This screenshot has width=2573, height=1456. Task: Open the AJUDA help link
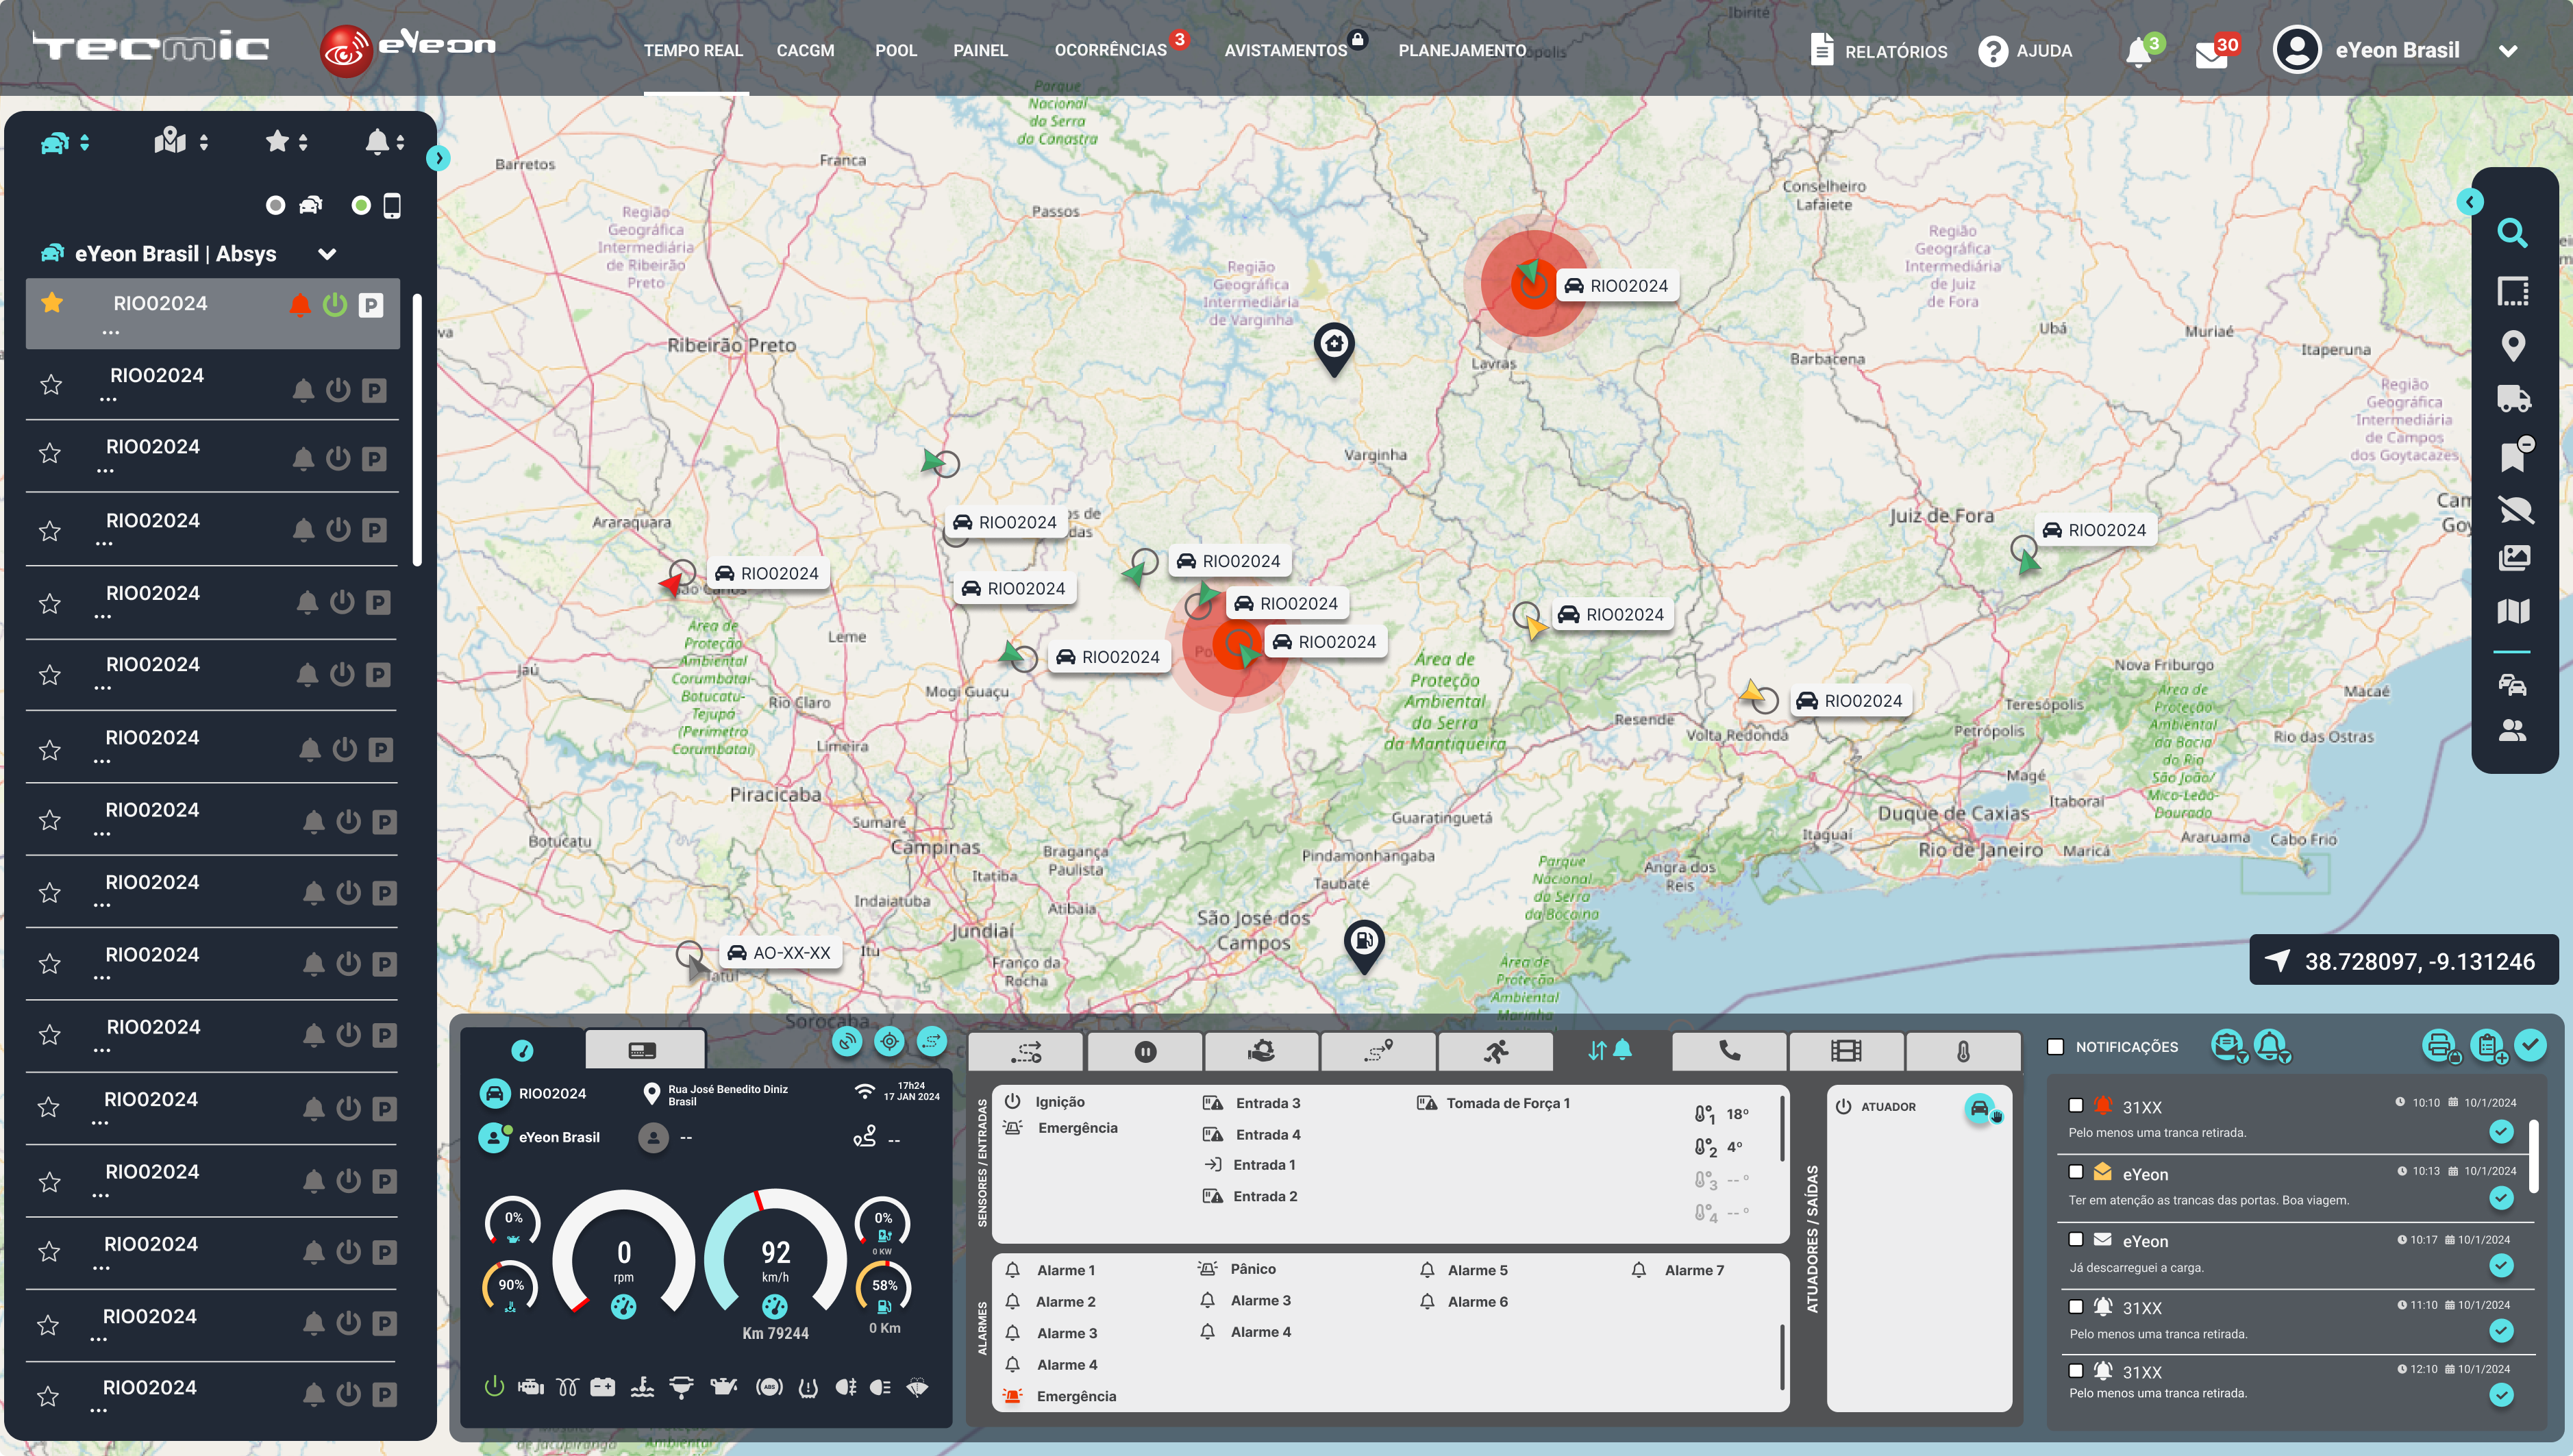click(2025, 51)
